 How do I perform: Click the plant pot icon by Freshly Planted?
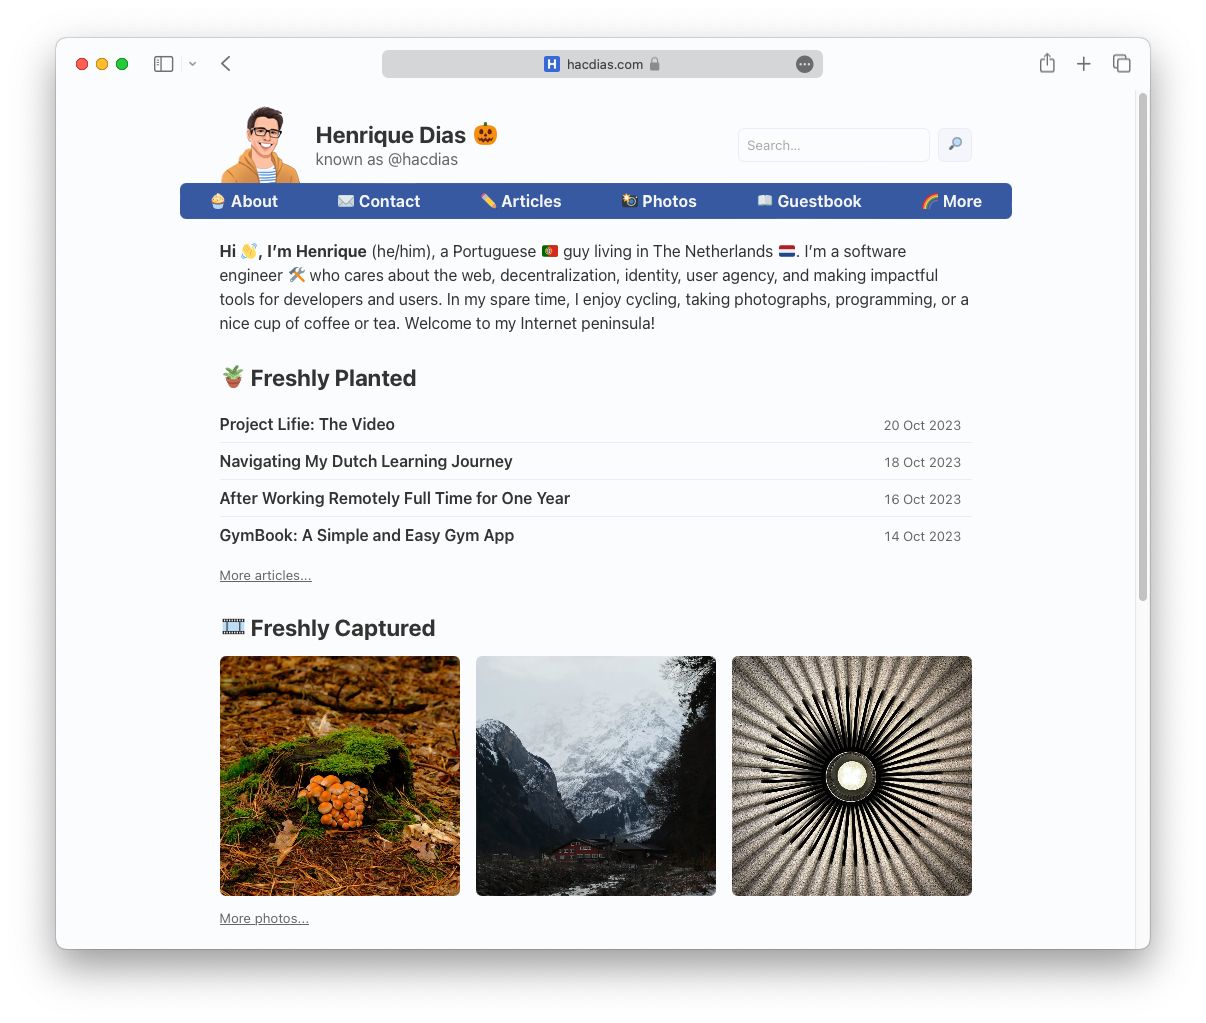pyautogui.click(x=233, y=376)
